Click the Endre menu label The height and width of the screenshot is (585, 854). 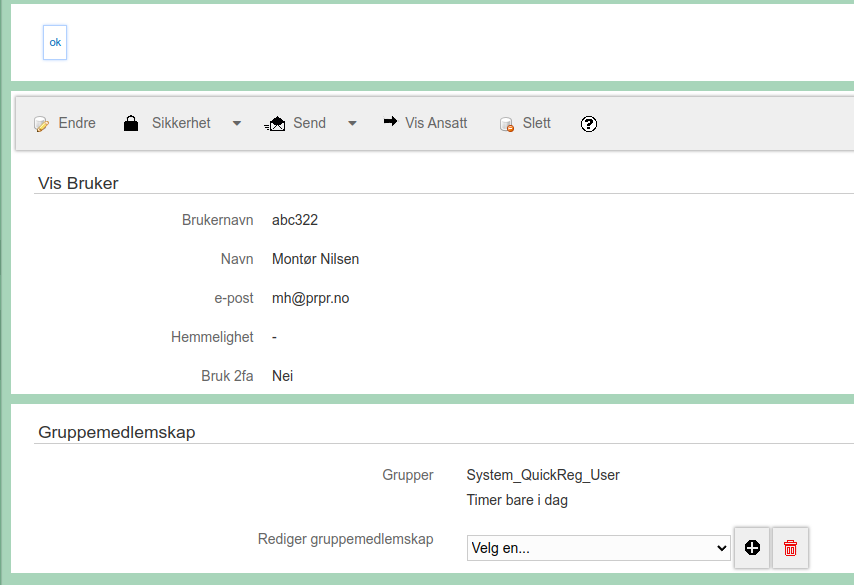(x=77, y=123)
